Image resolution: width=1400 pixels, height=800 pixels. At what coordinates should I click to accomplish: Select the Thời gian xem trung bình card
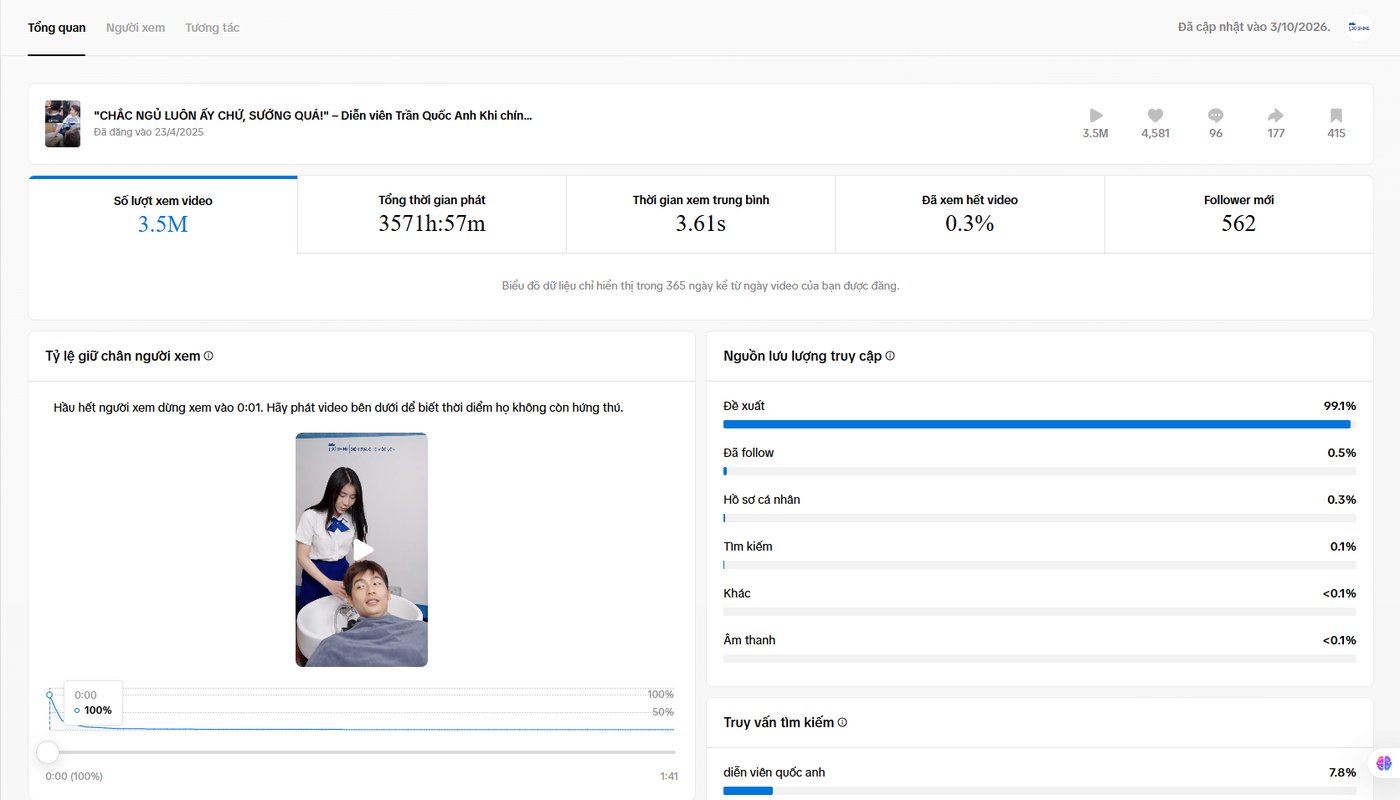[701, 215]
